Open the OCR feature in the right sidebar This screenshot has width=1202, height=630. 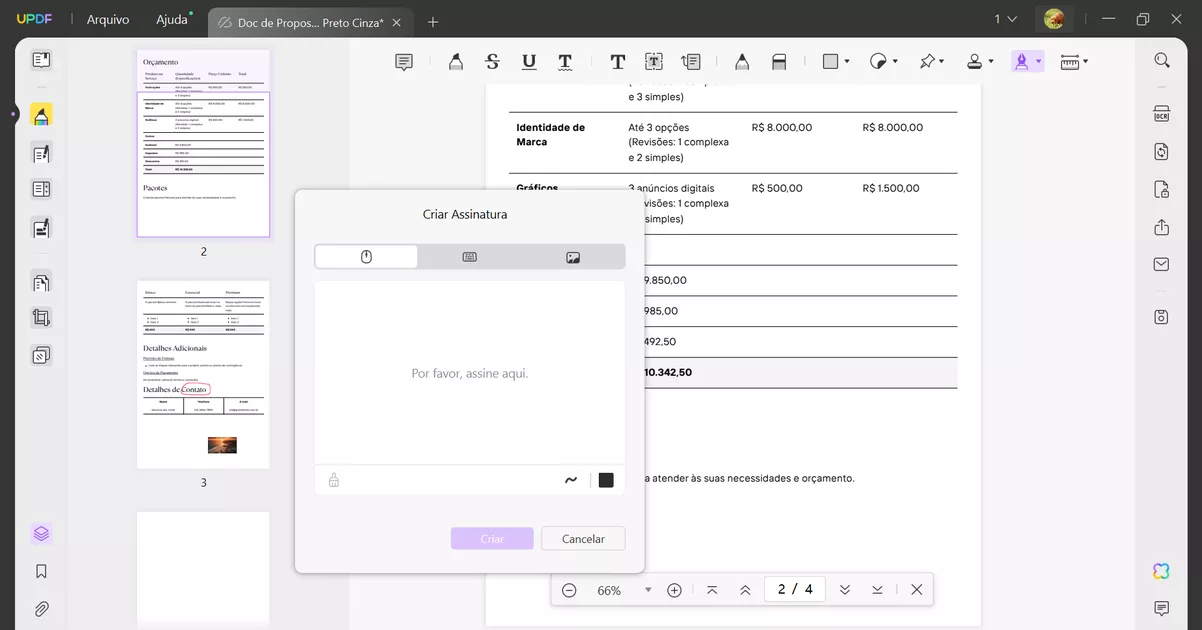pos(1160,113)
